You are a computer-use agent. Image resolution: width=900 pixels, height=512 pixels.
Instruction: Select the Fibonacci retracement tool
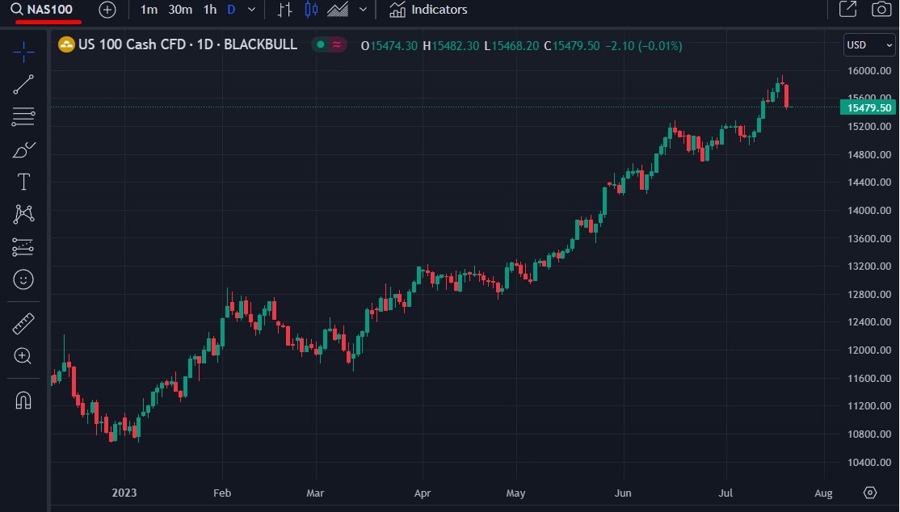tap(24, 117)
